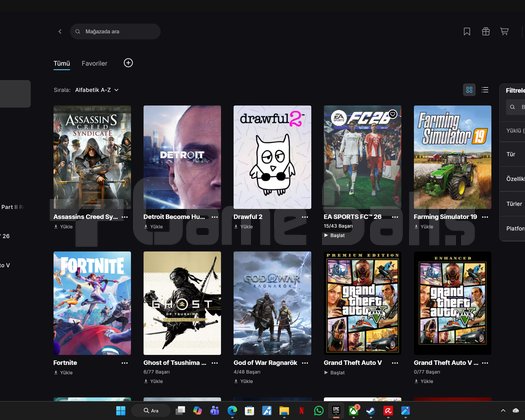This screenshot has width=525, height=420.
Task: Click Yükle under Farming Simulator 19
Action: click(424, 227)
